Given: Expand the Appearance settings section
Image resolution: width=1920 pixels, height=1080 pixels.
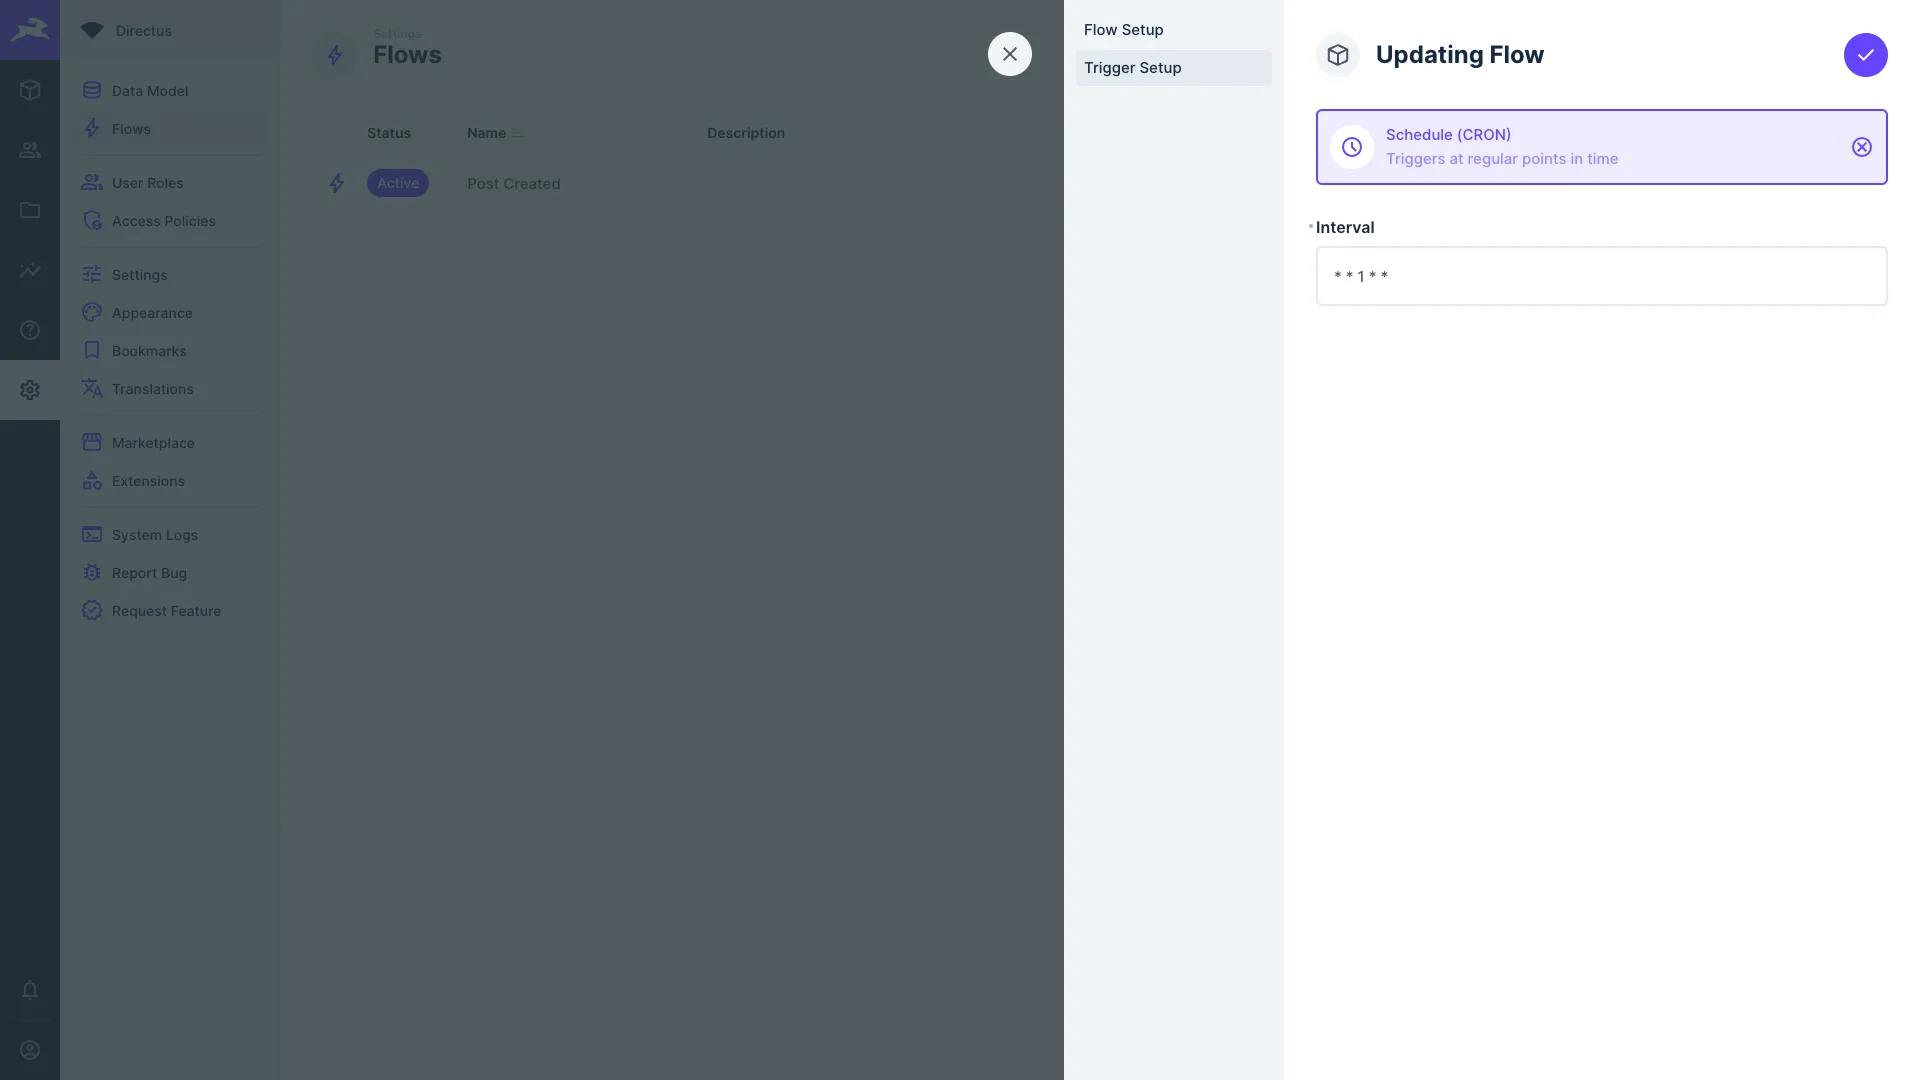Looking at the screenshot, I should 152,313.
